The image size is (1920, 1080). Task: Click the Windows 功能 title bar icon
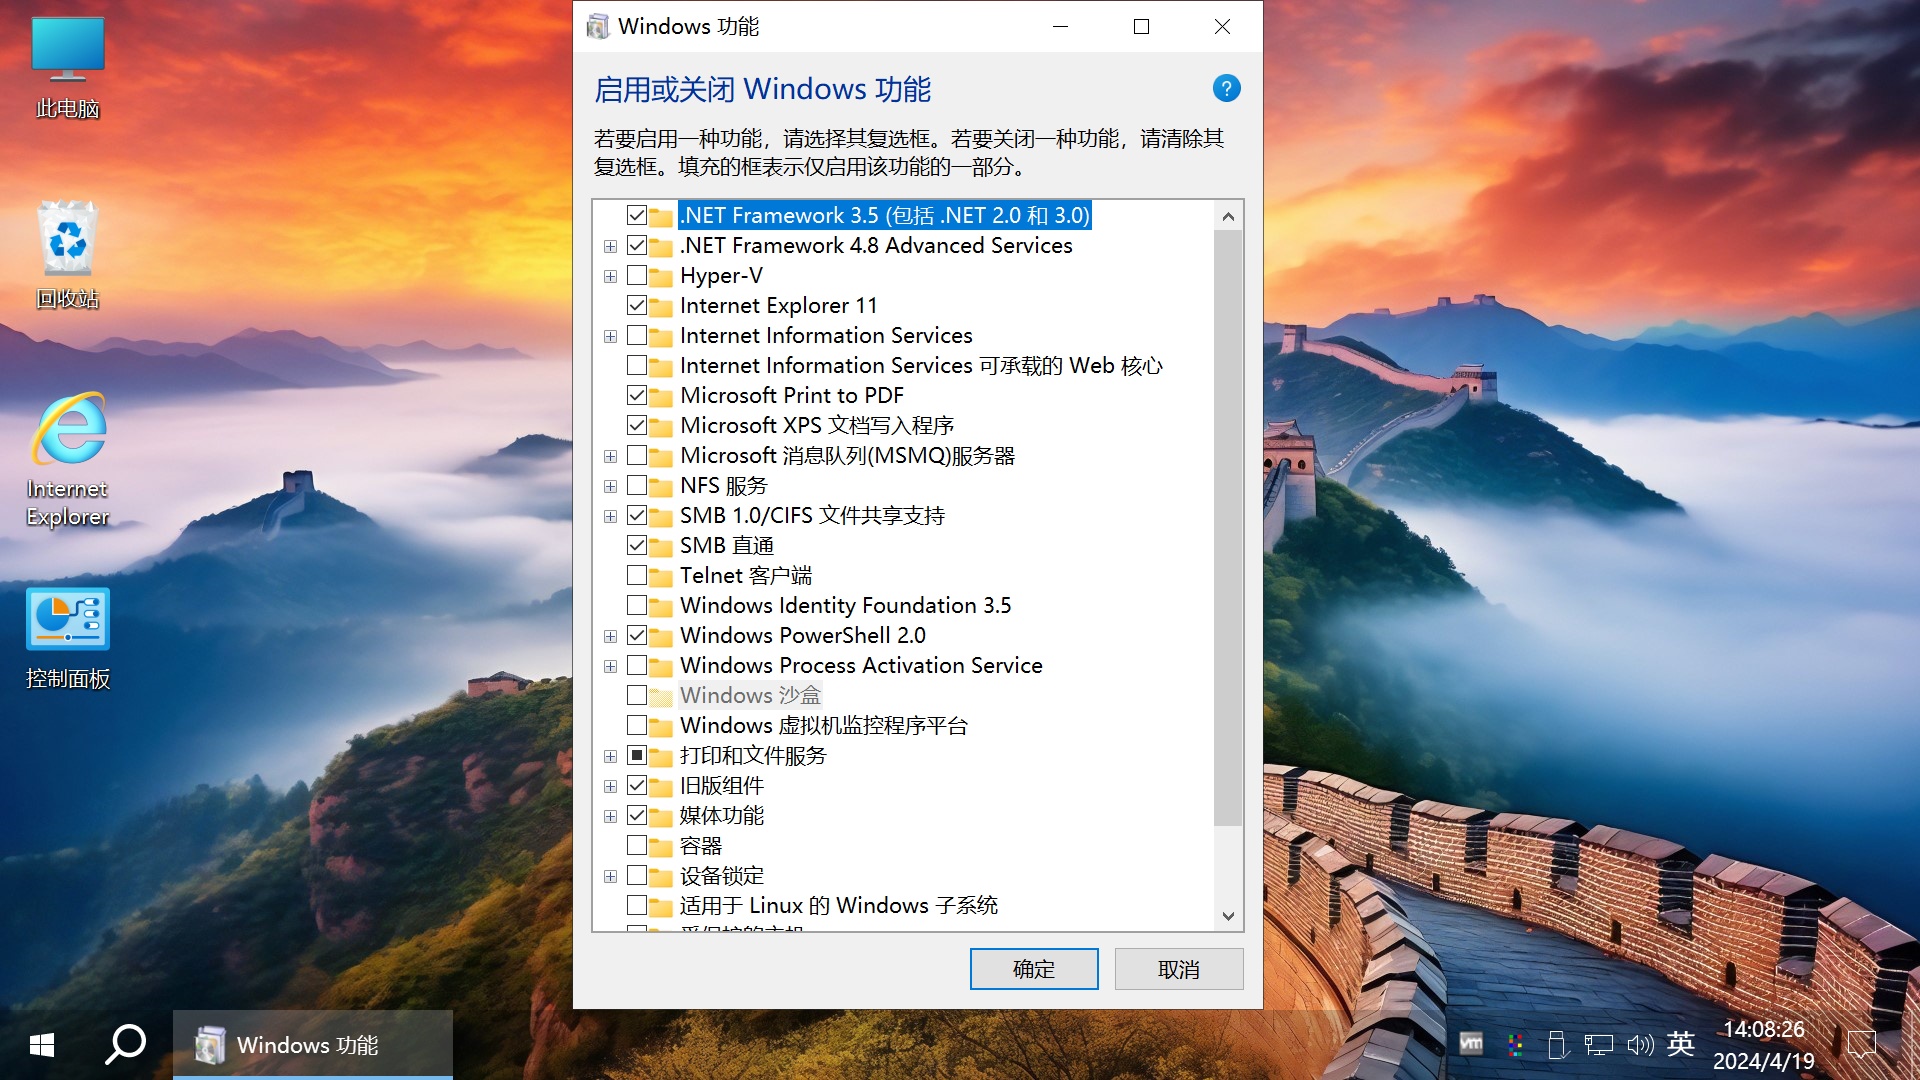click(x=597, y=26)
